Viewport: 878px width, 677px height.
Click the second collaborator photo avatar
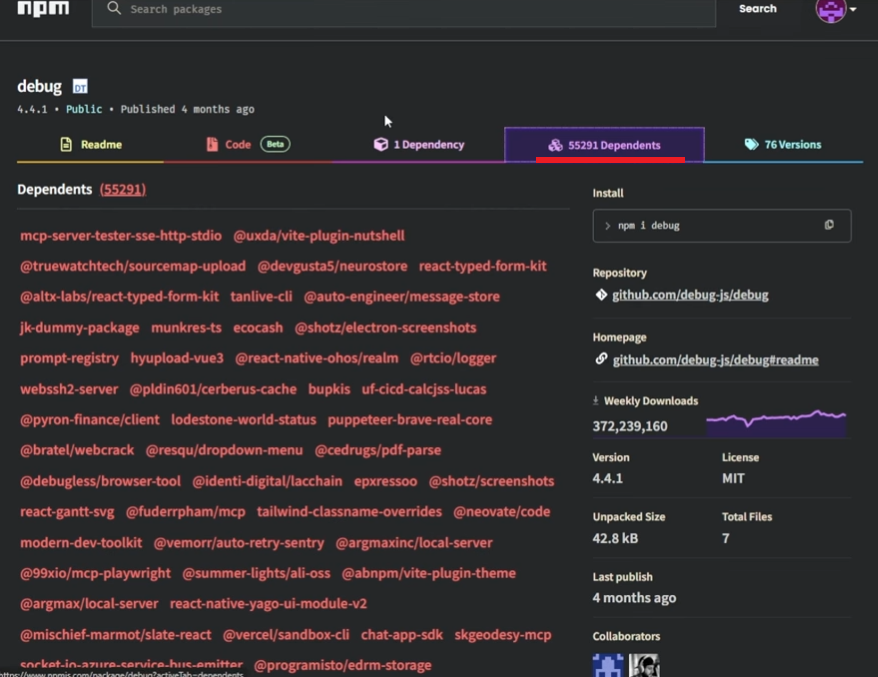pyautogui.click(x=644, y=665)
